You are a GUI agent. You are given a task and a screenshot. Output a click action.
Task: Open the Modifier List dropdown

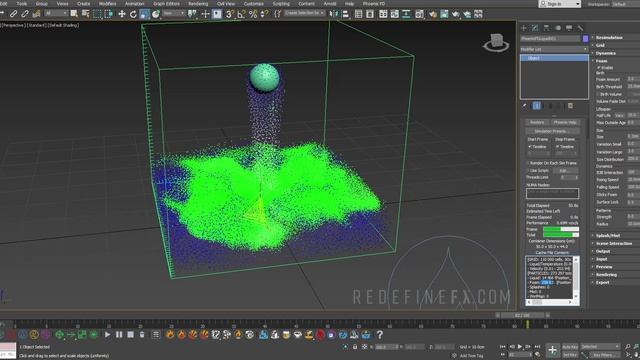(554, 49)
